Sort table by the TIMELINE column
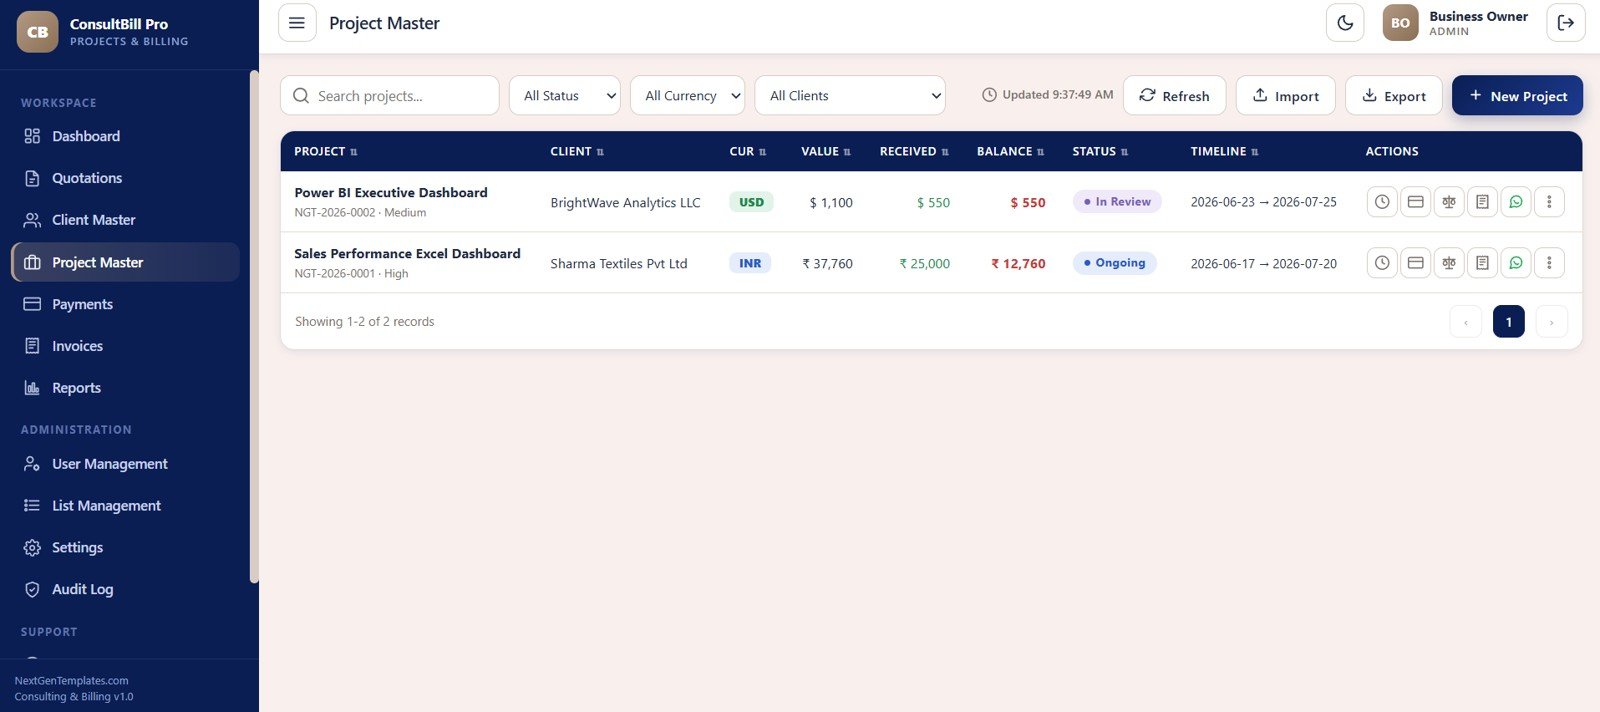 [x=1225, y=152]
